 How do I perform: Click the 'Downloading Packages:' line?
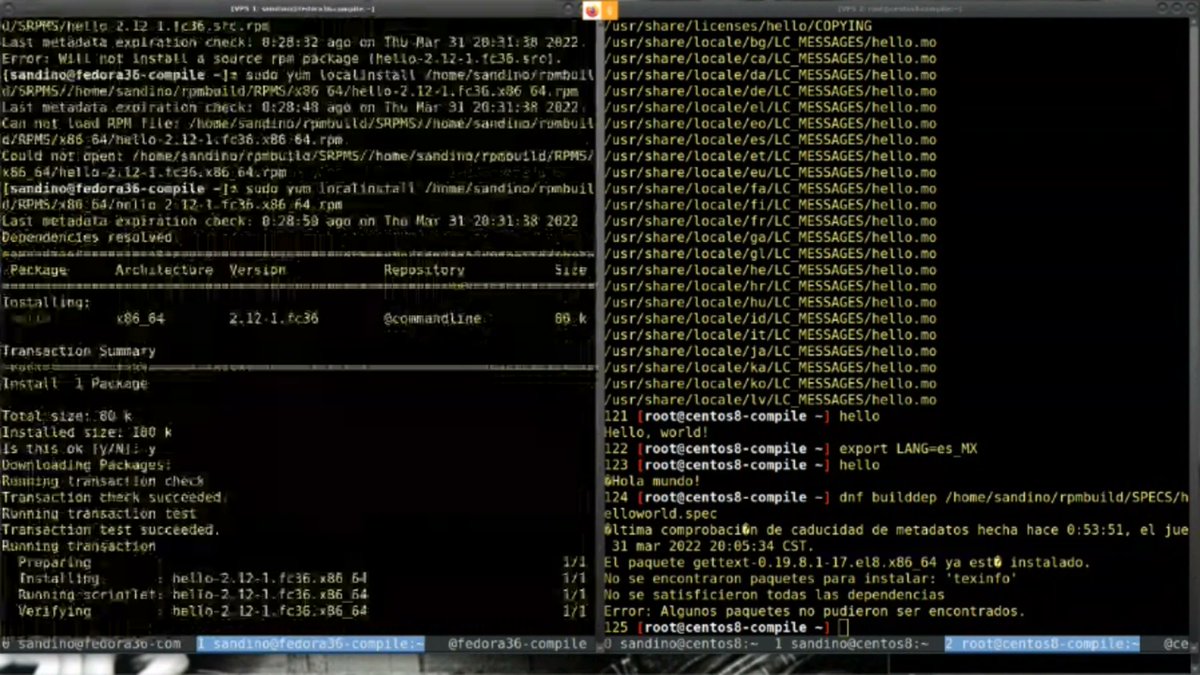click(x=86, y=465)
